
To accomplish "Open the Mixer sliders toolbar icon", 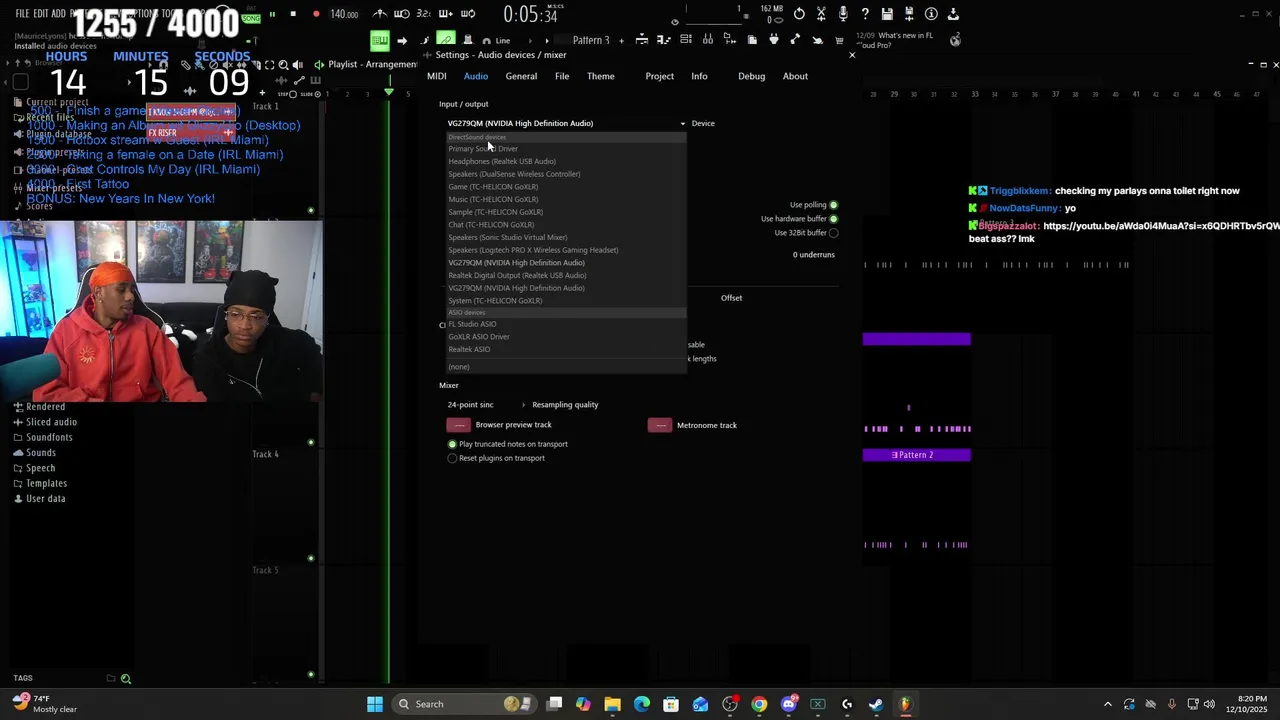I will click(708, 40).
